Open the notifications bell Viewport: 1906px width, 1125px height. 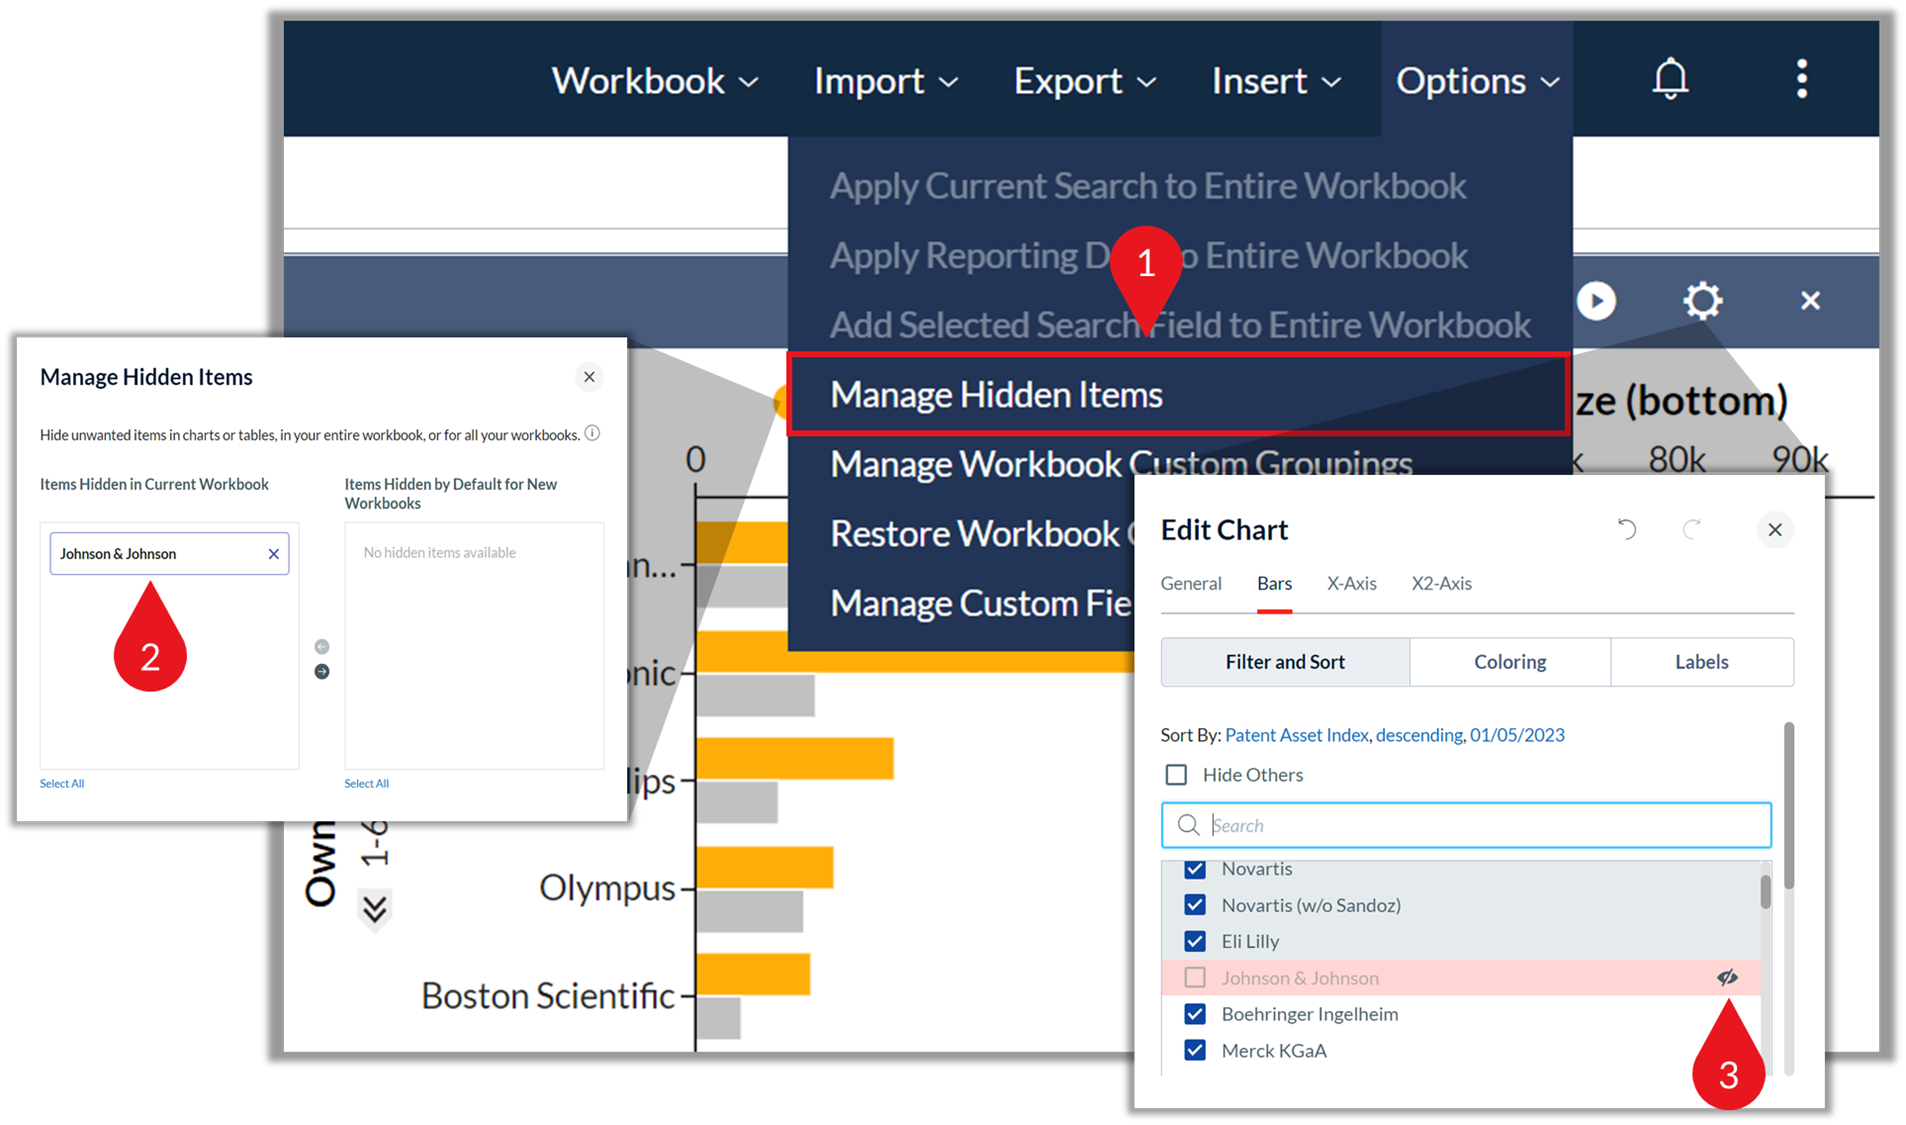(x=1670, y=79)
